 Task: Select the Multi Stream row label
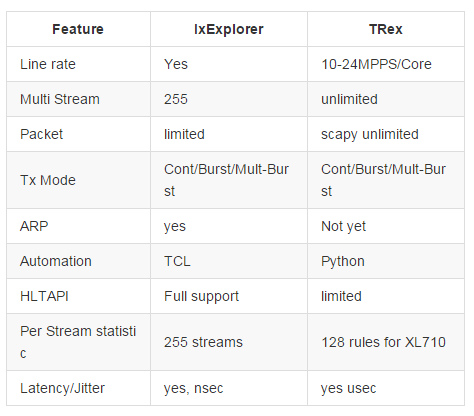[60, 99]
